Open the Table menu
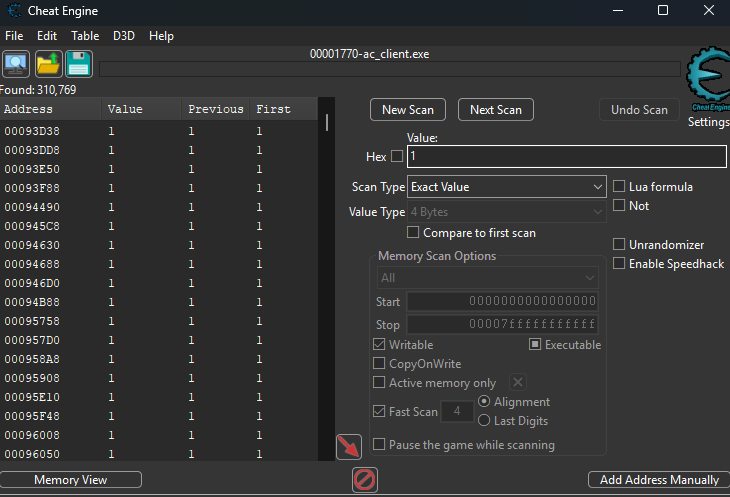Image resolution: width=730 pixels, height=497 pixels. point(85,35)
